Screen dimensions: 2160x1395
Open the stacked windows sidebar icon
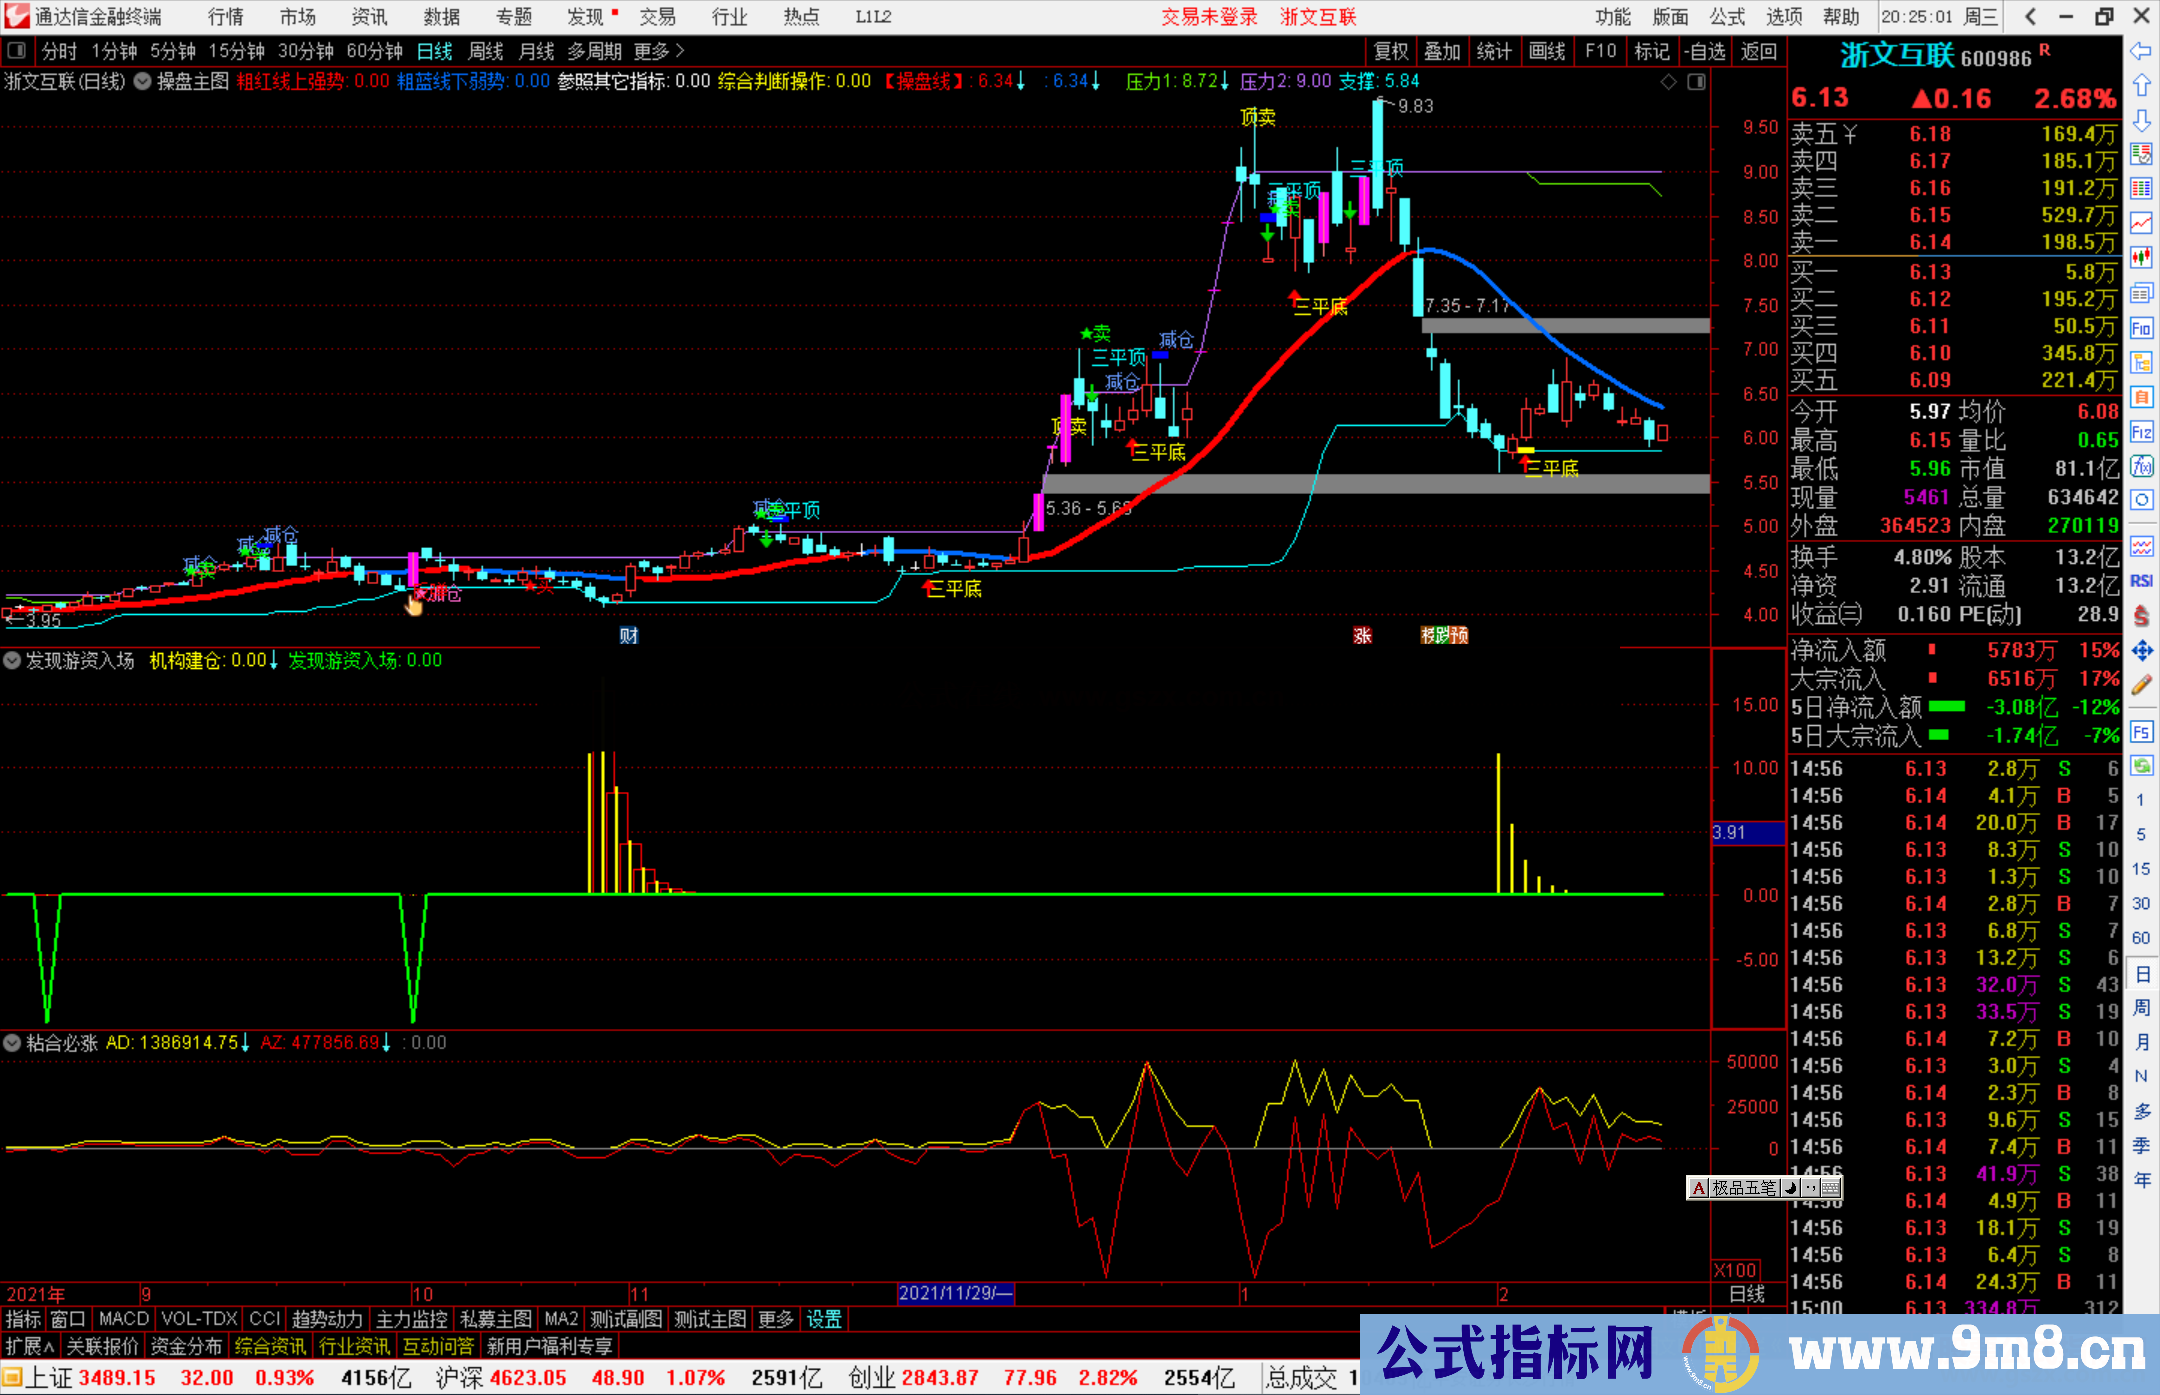[x=2141, y=293]
